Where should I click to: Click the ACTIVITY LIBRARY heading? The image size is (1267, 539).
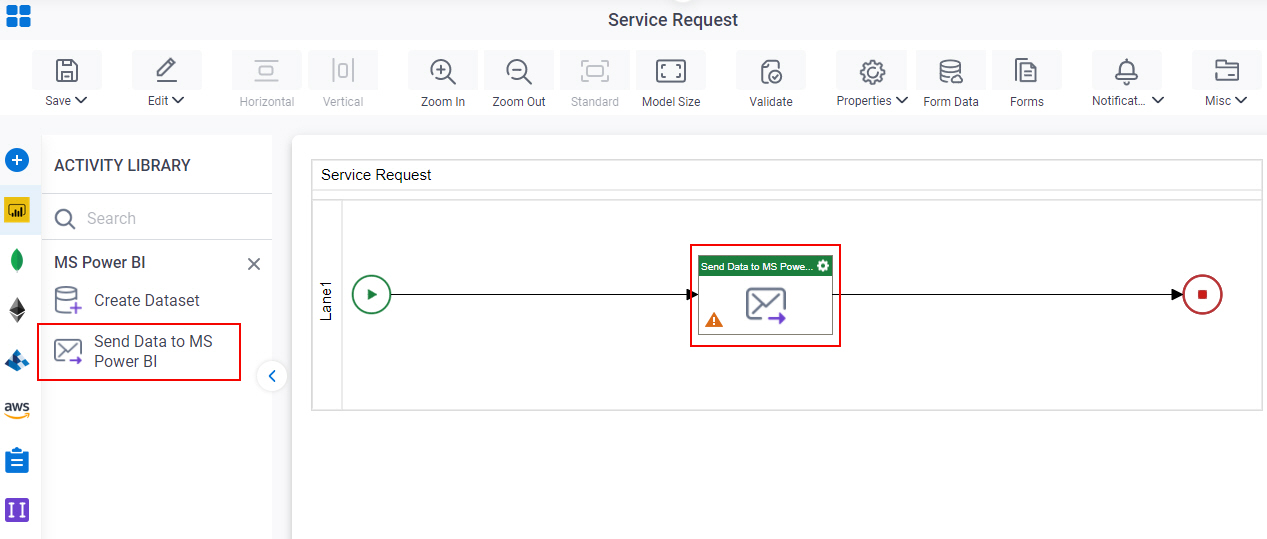click(x=122, y=165)
